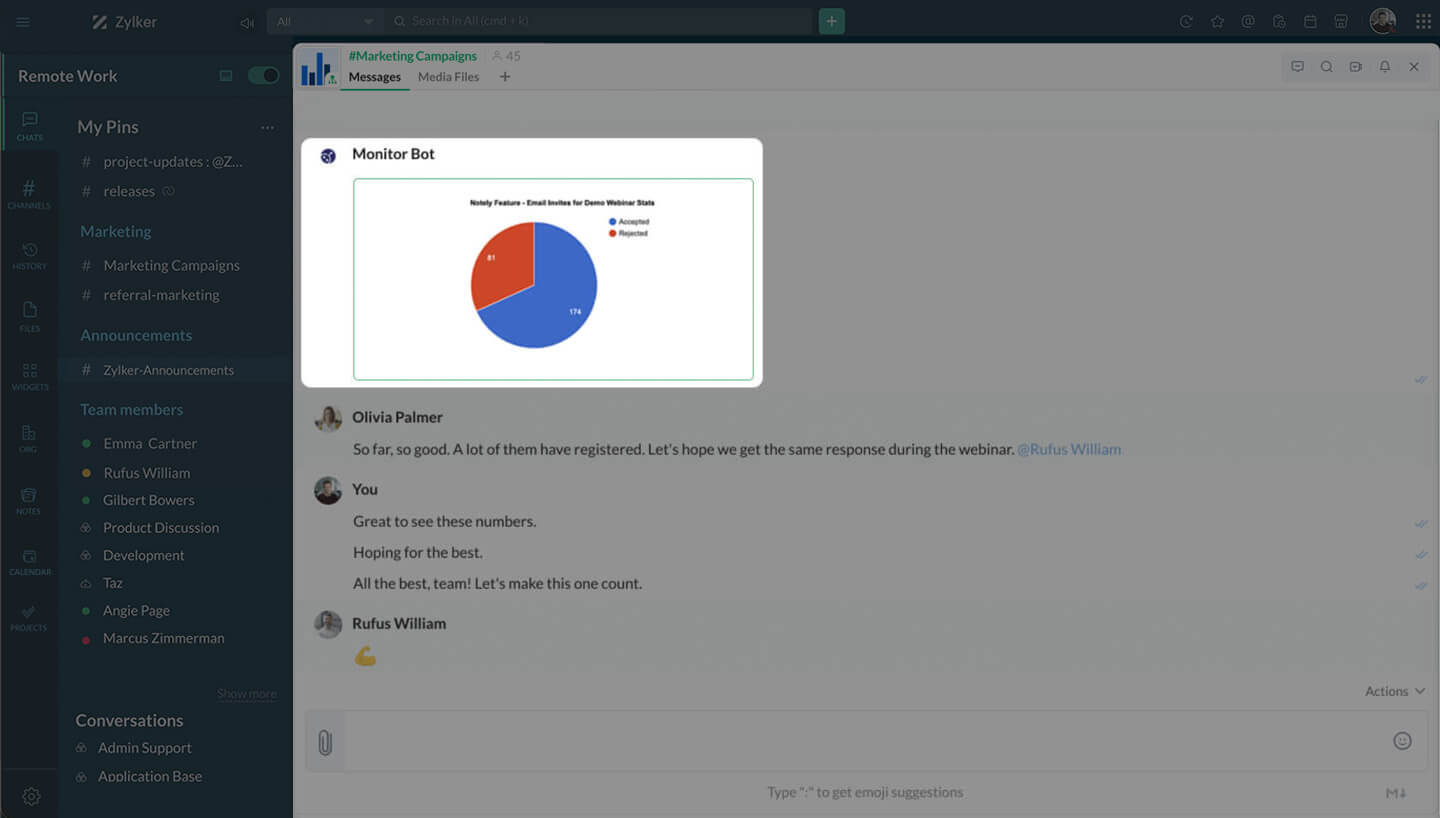Click the notification bell in chat header
The width and height of the screenshot is (1440, 818).
click(x=1385, y=67)
